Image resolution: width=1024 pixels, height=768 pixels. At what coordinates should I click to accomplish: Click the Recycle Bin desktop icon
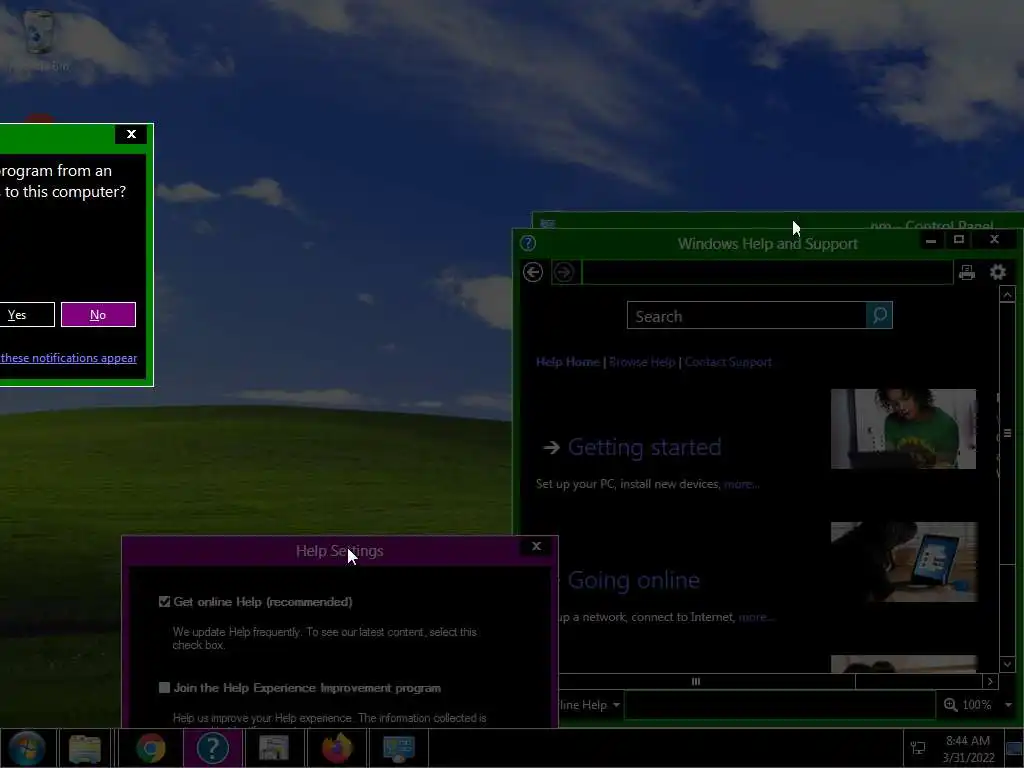pyautogui.click(x=39, y=40)
